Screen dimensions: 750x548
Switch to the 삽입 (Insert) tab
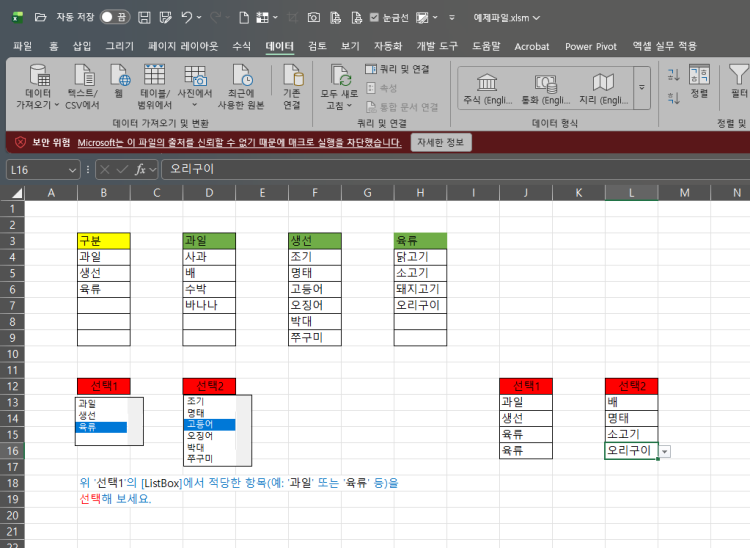pyautogui.click(x=82, y=46)
